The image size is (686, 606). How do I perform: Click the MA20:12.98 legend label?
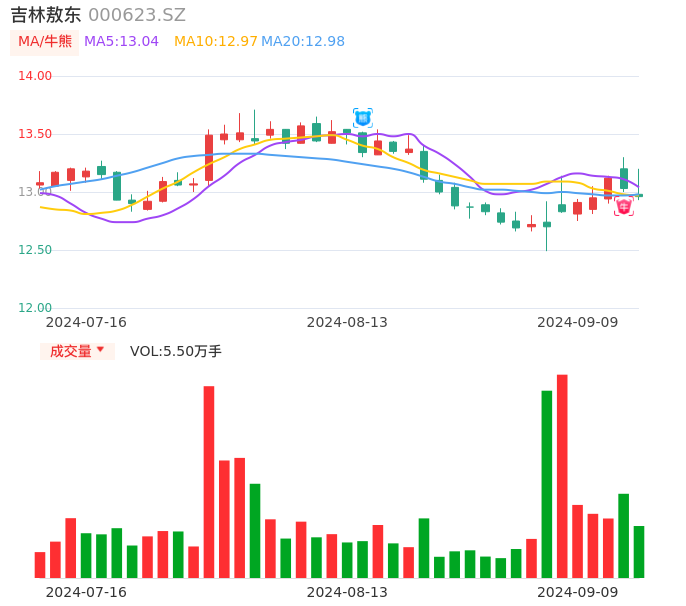303,42
